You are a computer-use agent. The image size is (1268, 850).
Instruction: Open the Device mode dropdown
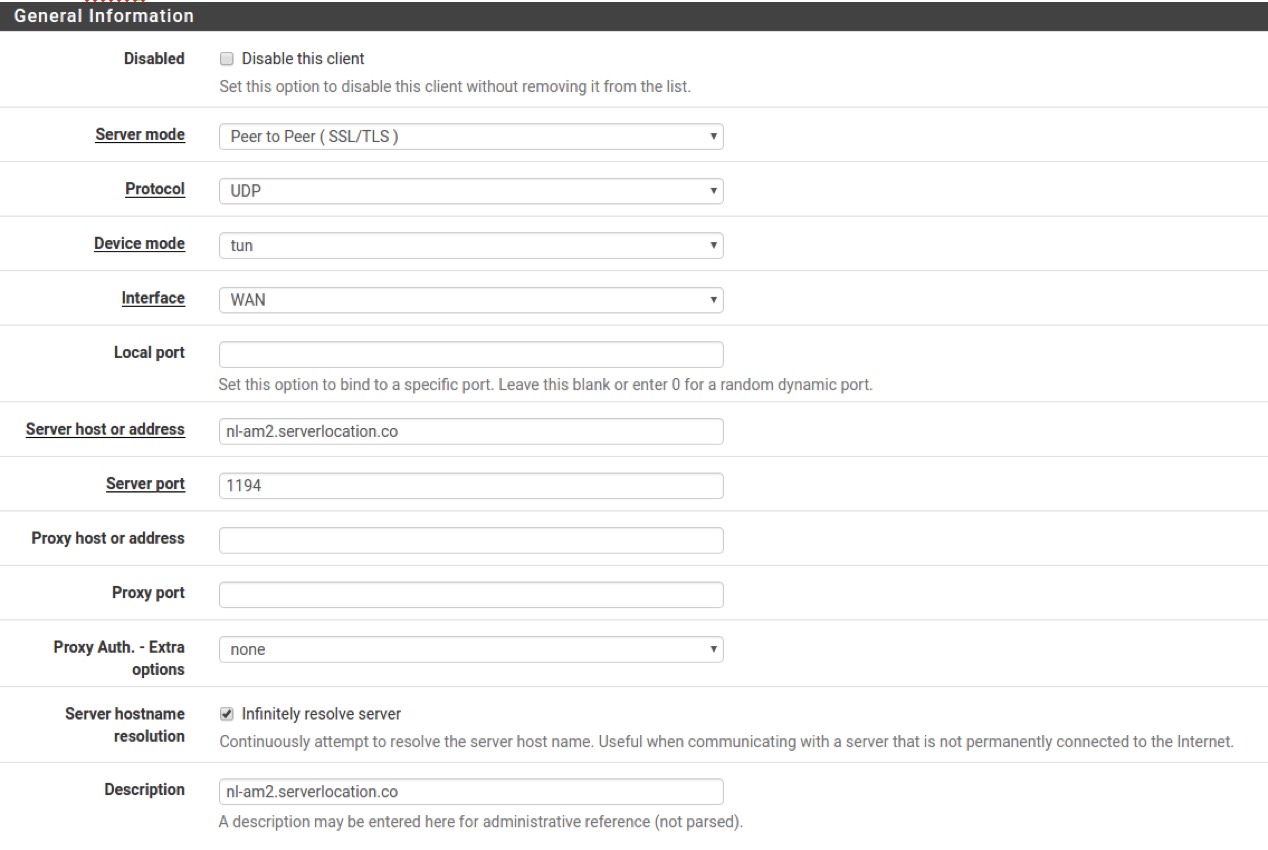[x=470, y=245]
